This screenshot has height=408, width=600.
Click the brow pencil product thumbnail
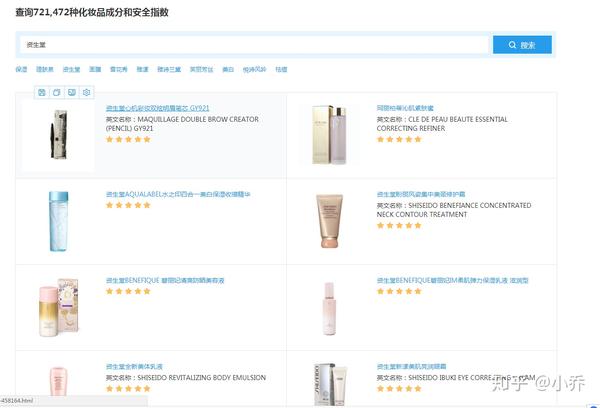click(59, 134)
